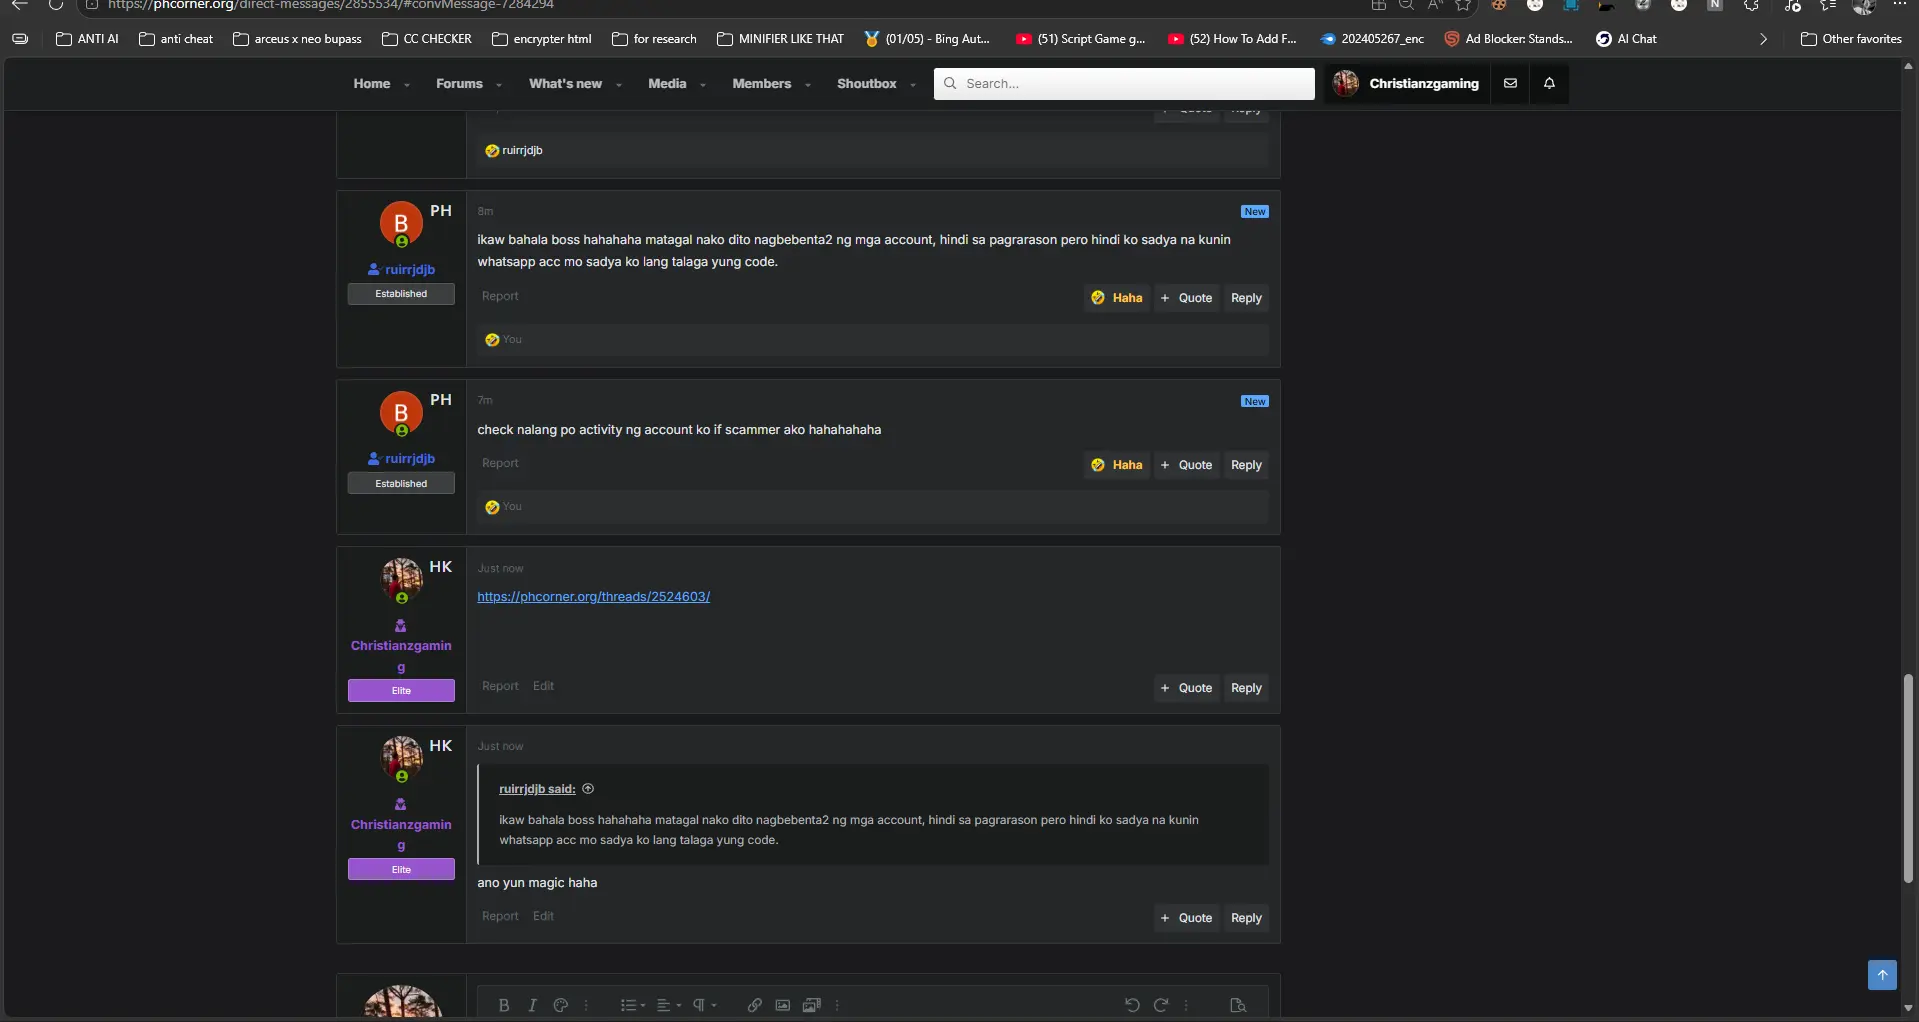Click the insert link icon
Viewport: 1919px width, 1022px height.
click(755, 1005)
